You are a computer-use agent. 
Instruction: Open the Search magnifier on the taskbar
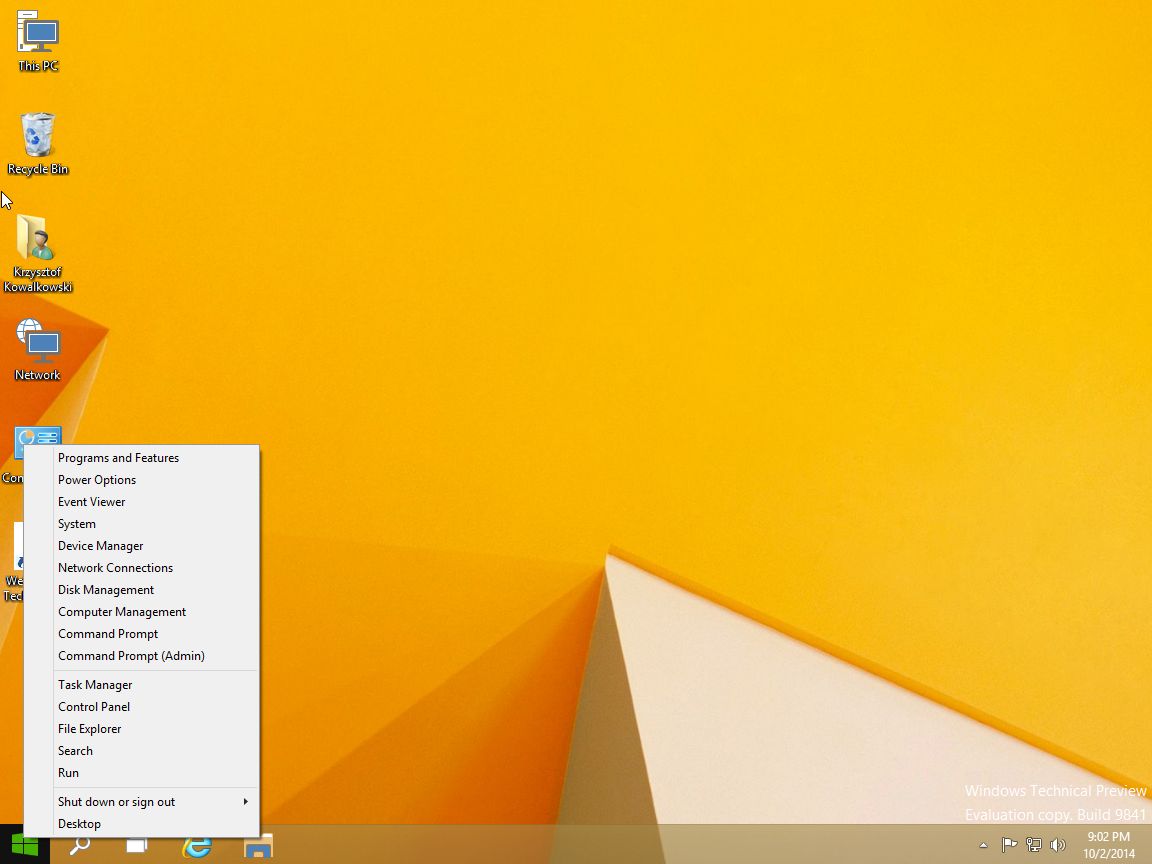(79, 845)
